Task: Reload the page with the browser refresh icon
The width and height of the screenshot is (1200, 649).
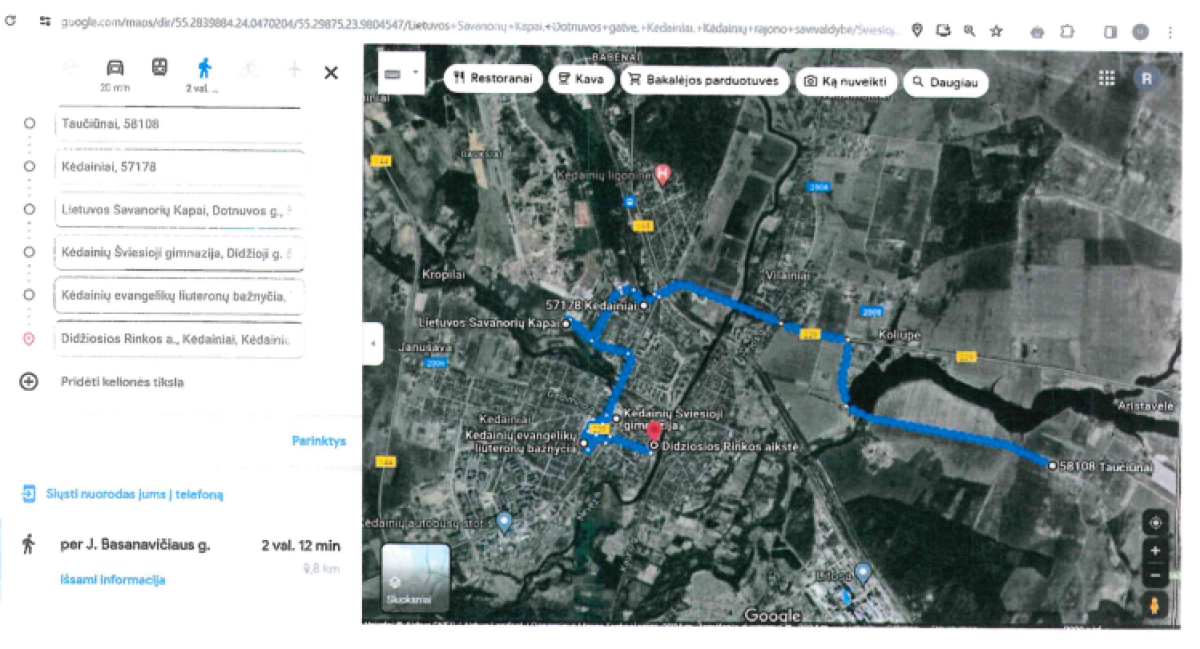Action: point(10,20)
